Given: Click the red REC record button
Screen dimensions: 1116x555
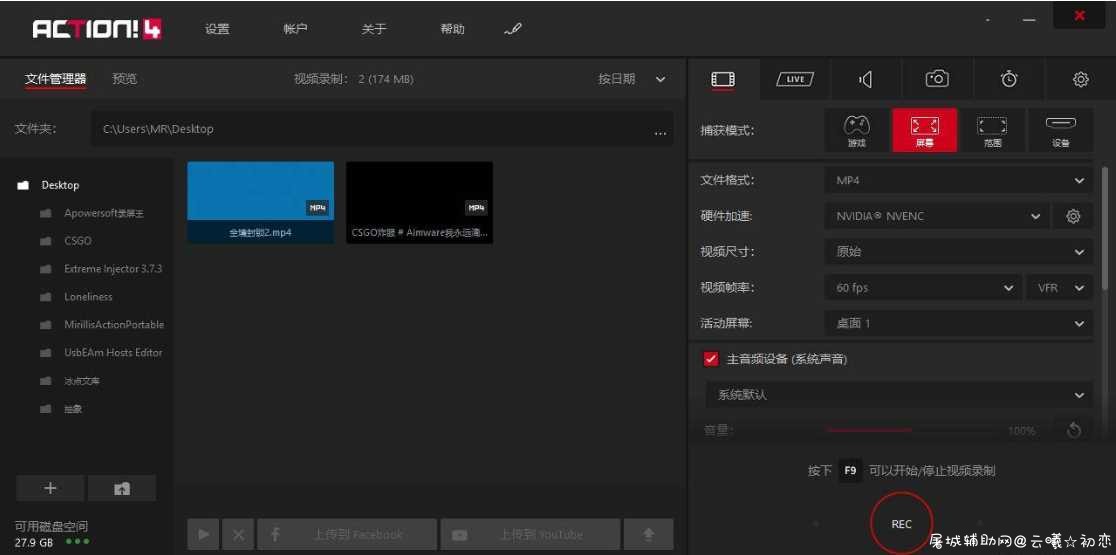Looking at the screenshot, I should coord(901,524).
